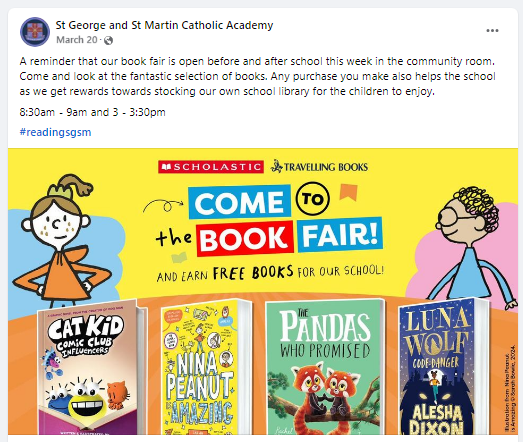Click the Scholastic logo on the poster
Viewport: 523px width, 442px height.
point(211,167)
